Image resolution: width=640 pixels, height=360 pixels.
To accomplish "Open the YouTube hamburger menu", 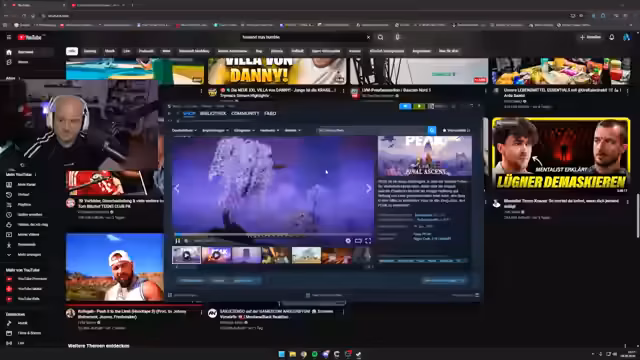I will point(9,37).
